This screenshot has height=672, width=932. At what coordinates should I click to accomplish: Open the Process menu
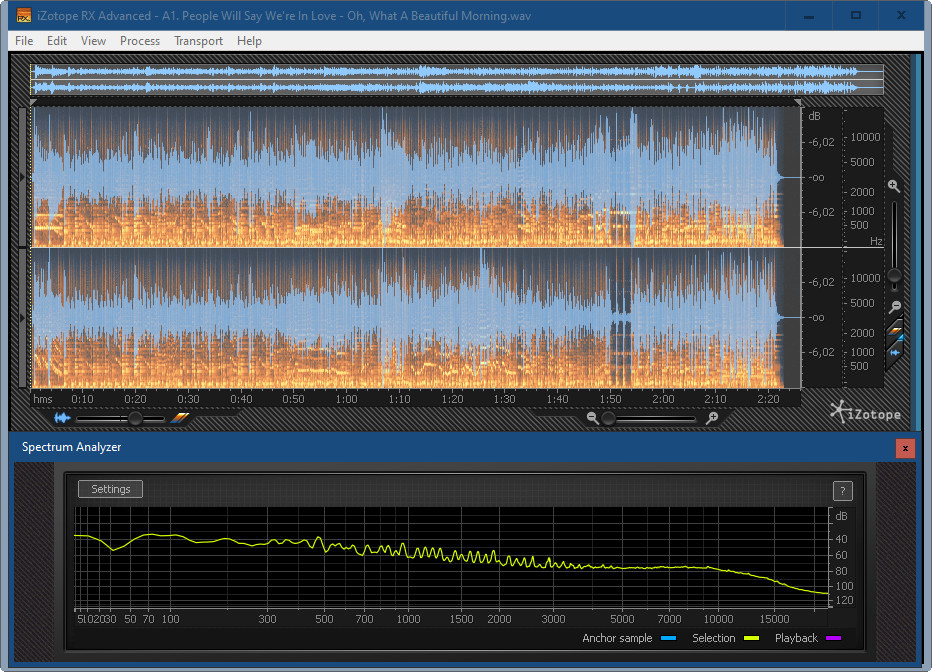[140, 41]
